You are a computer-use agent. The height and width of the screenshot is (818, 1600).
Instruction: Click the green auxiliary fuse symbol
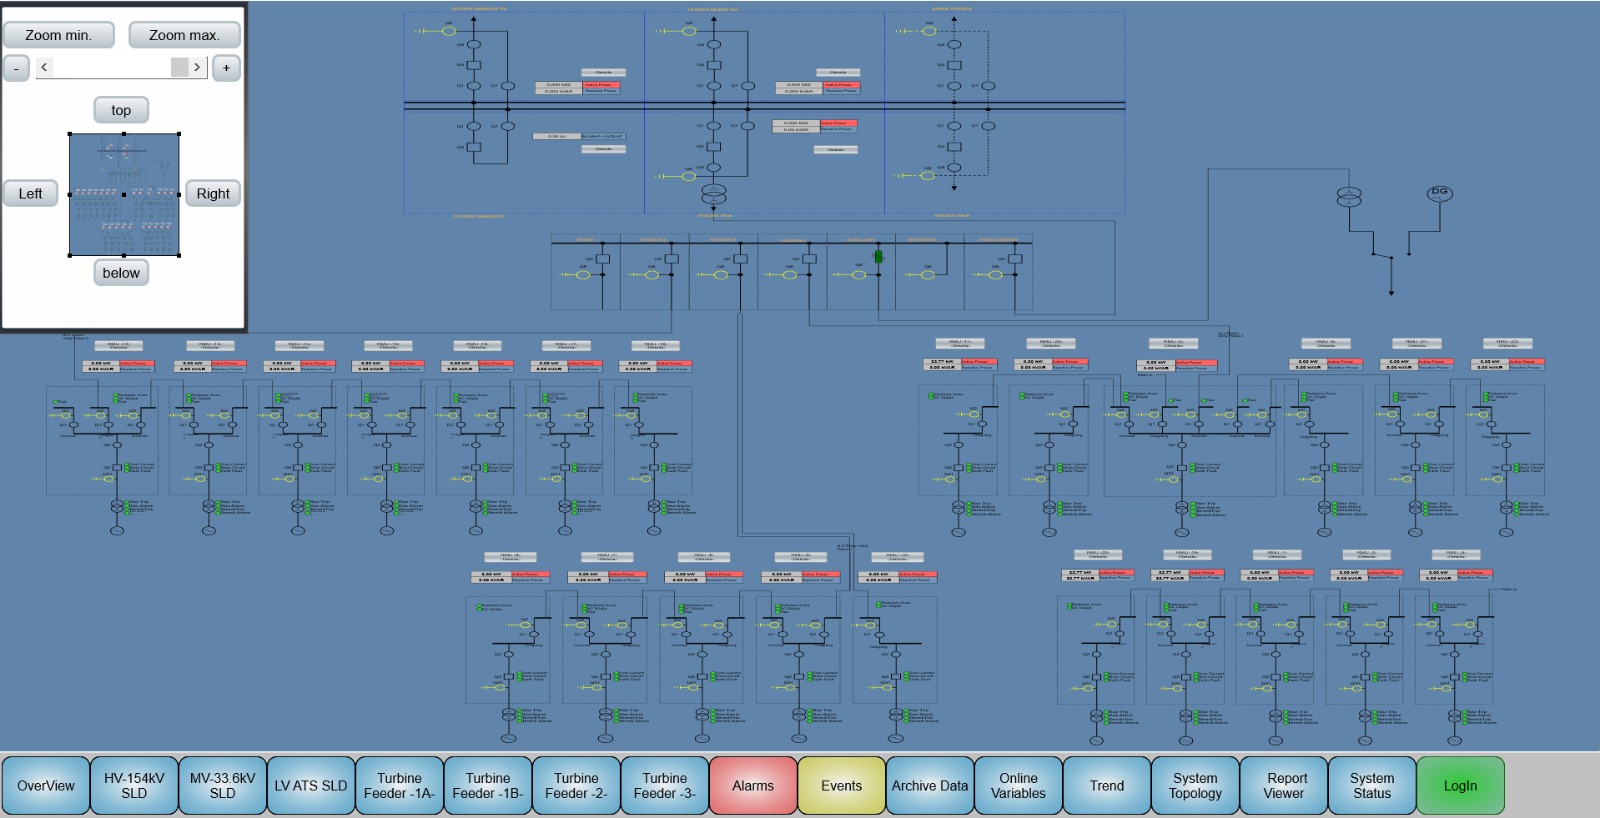[x=878, y=257]
